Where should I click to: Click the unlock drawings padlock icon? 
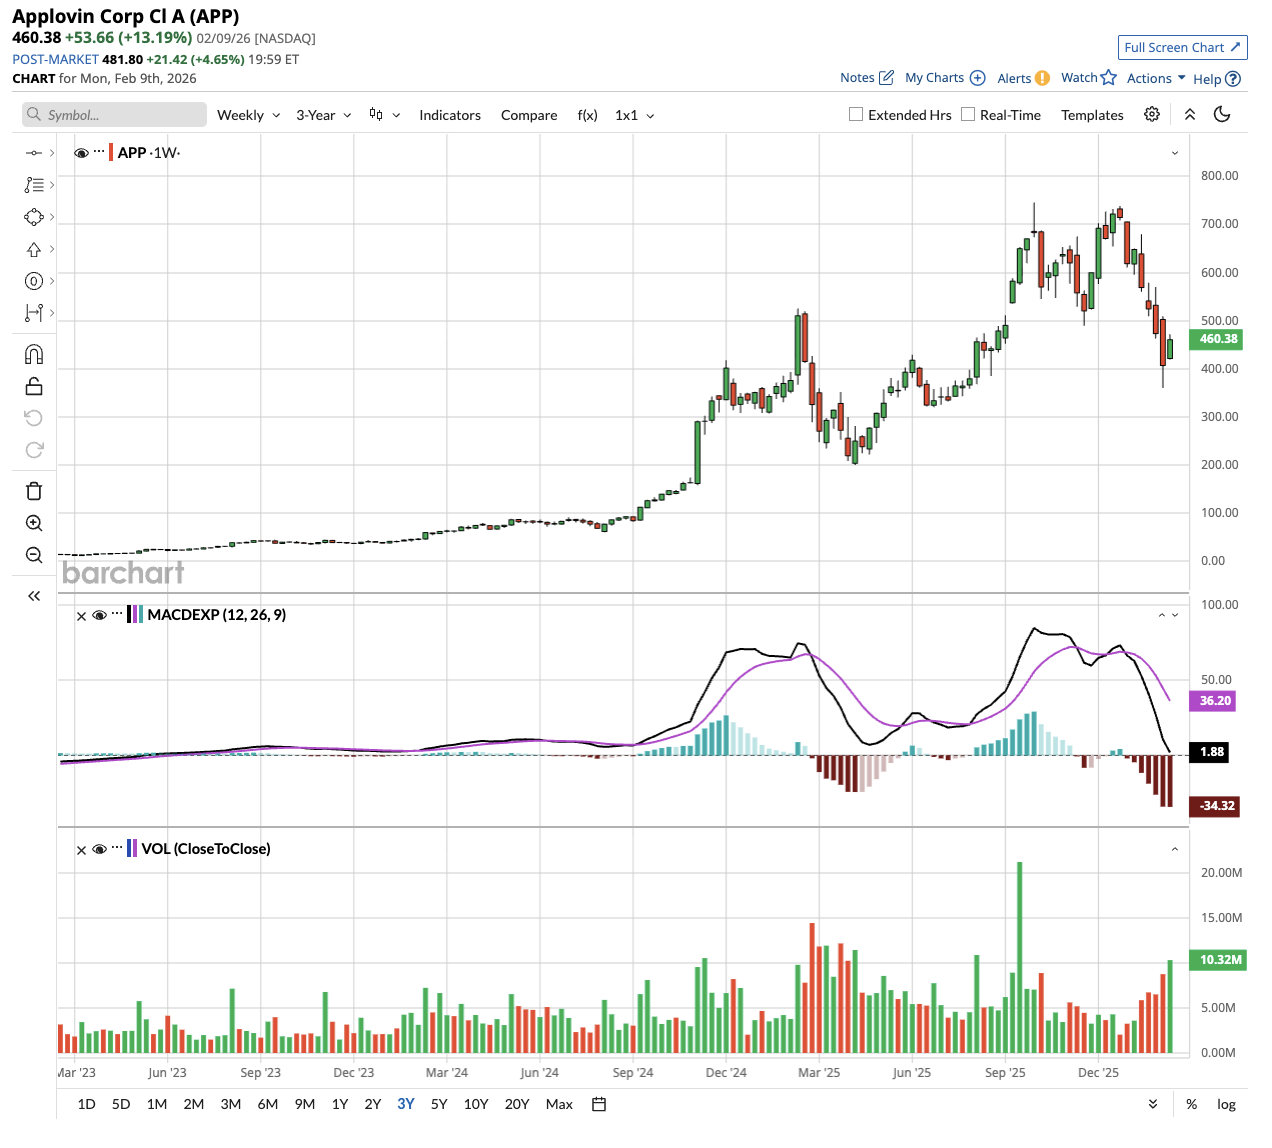click(34, 387)
